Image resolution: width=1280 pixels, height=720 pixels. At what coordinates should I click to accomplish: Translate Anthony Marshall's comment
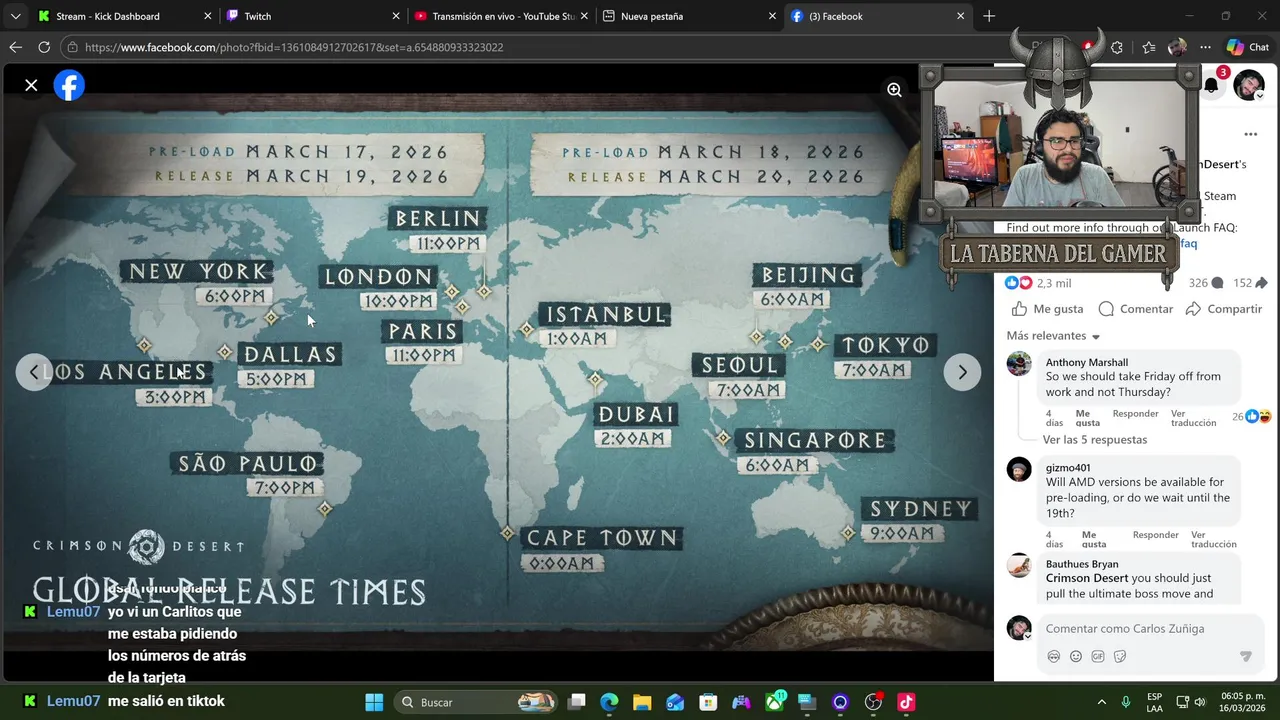pyautogui.click(x=1193, y=418)
